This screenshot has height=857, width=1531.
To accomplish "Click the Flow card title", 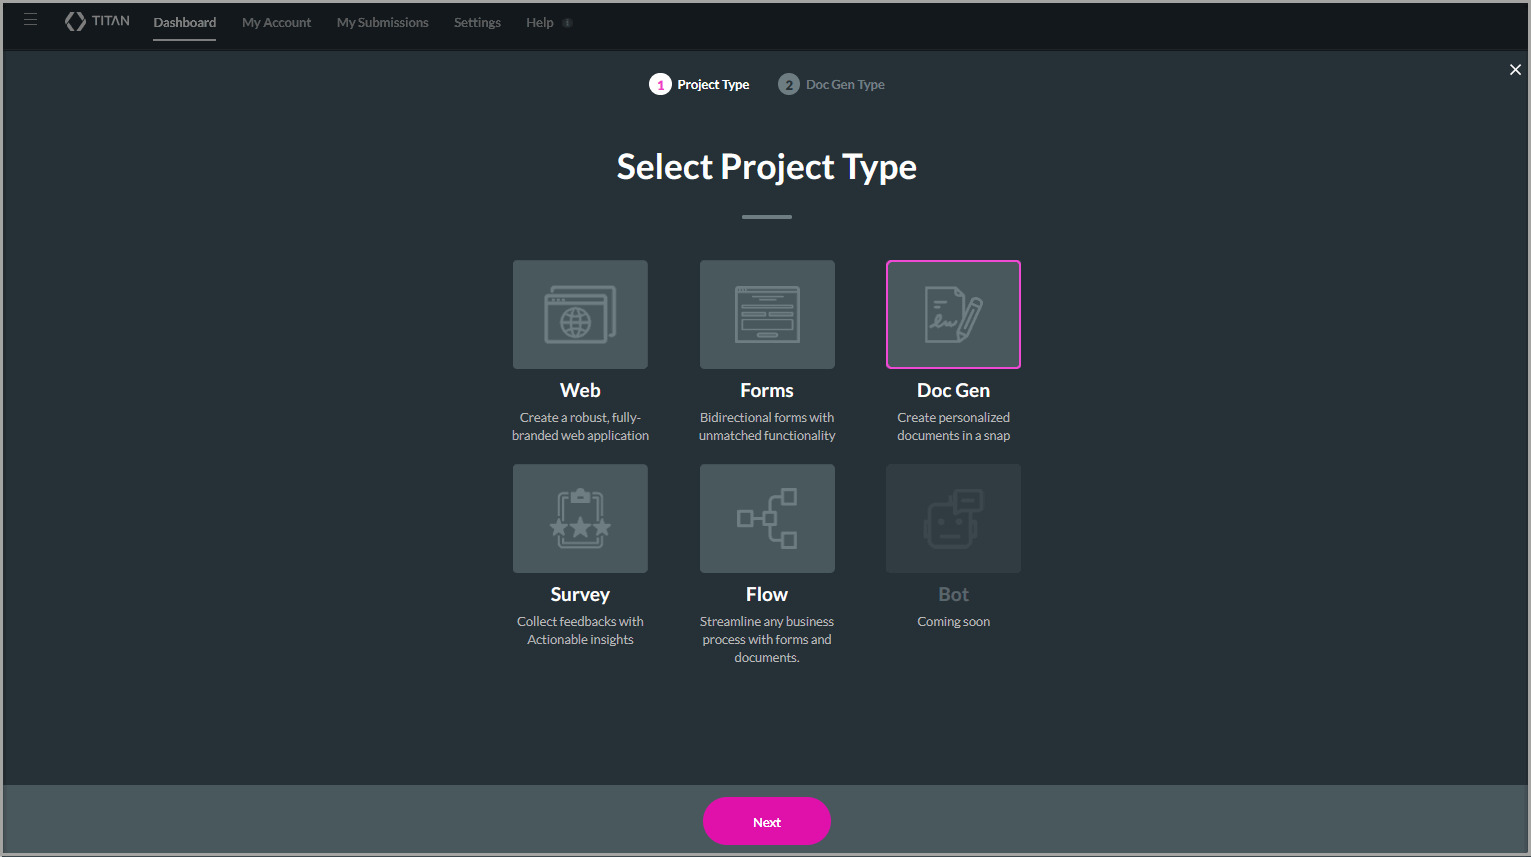I will [x=767, y=595].
